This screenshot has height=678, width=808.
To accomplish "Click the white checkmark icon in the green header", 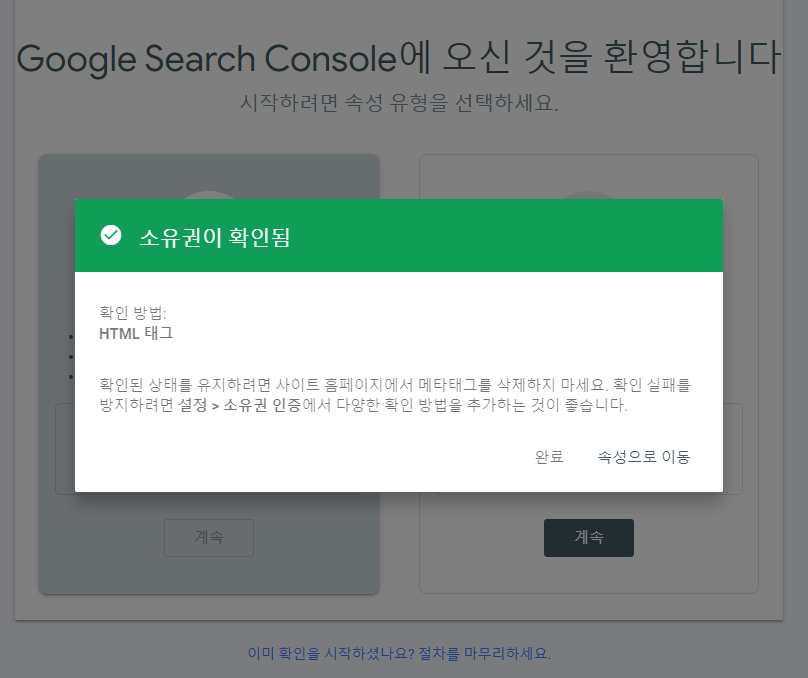I will 111,235.
